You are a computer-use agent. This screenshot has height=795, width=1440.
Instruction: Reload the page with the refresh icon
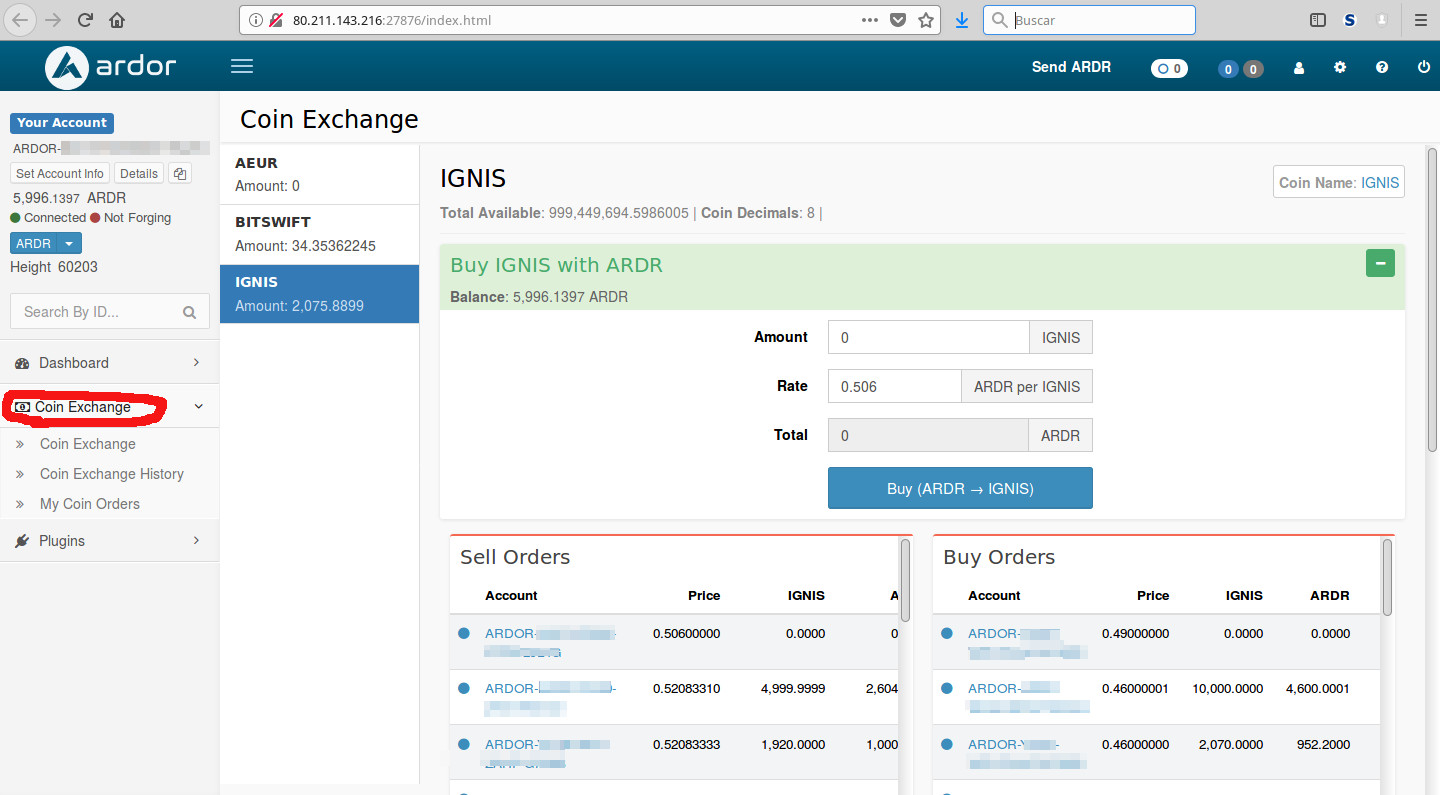[86, 20]
